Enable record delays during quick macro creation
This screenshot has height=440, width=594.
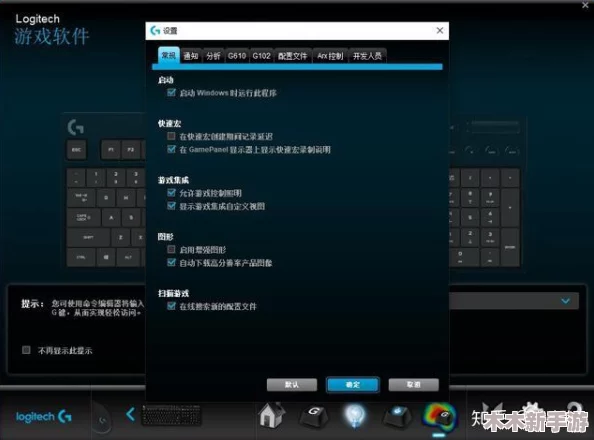click(171, 136)
